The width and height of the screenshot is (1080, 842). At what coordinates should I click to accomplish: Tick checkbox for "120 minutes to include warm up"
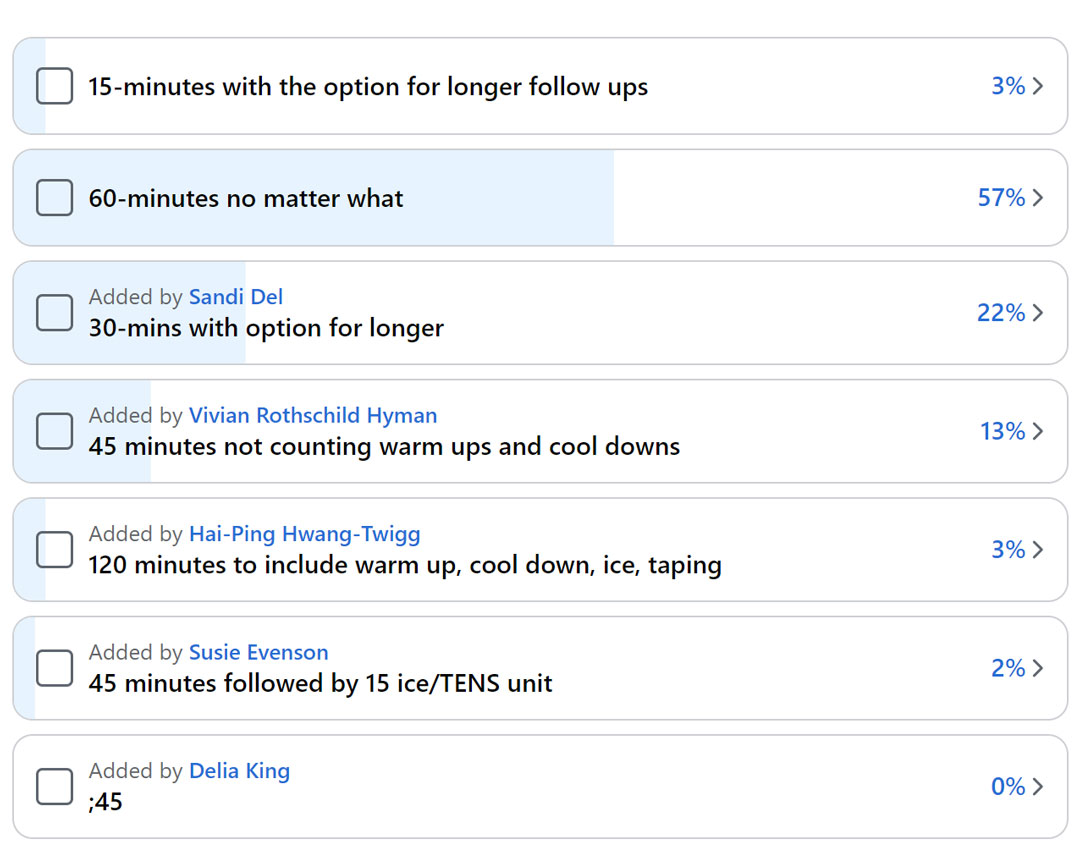point(54,550)
